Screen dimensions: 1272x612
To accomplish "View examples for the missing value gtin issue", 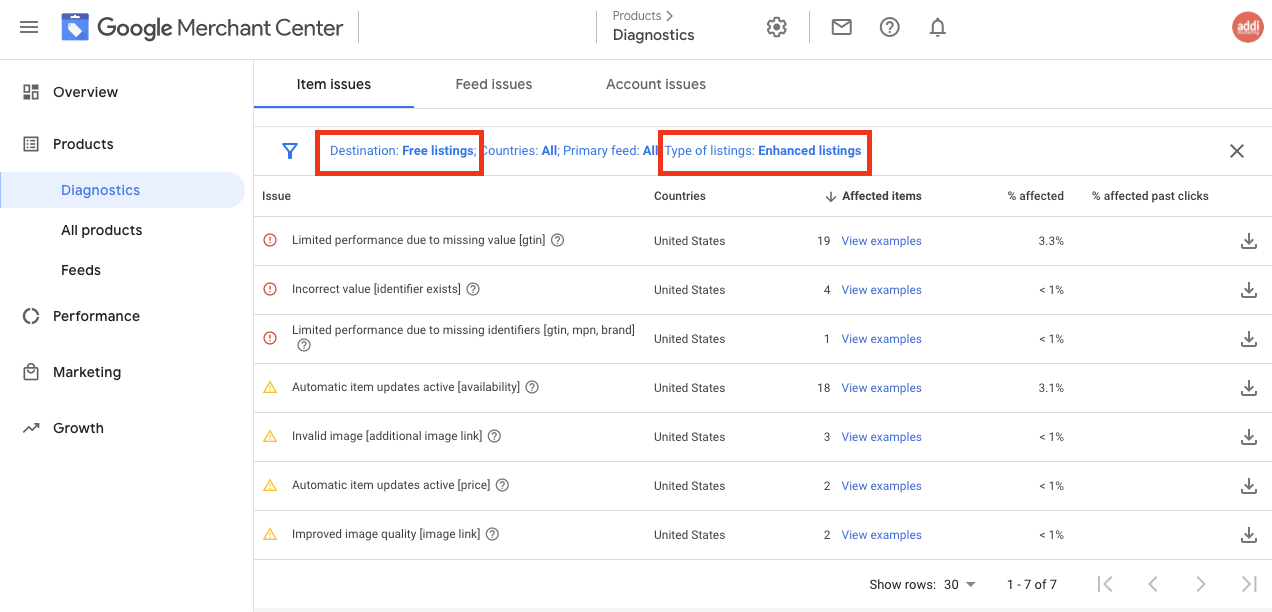I will click(881, 241).
